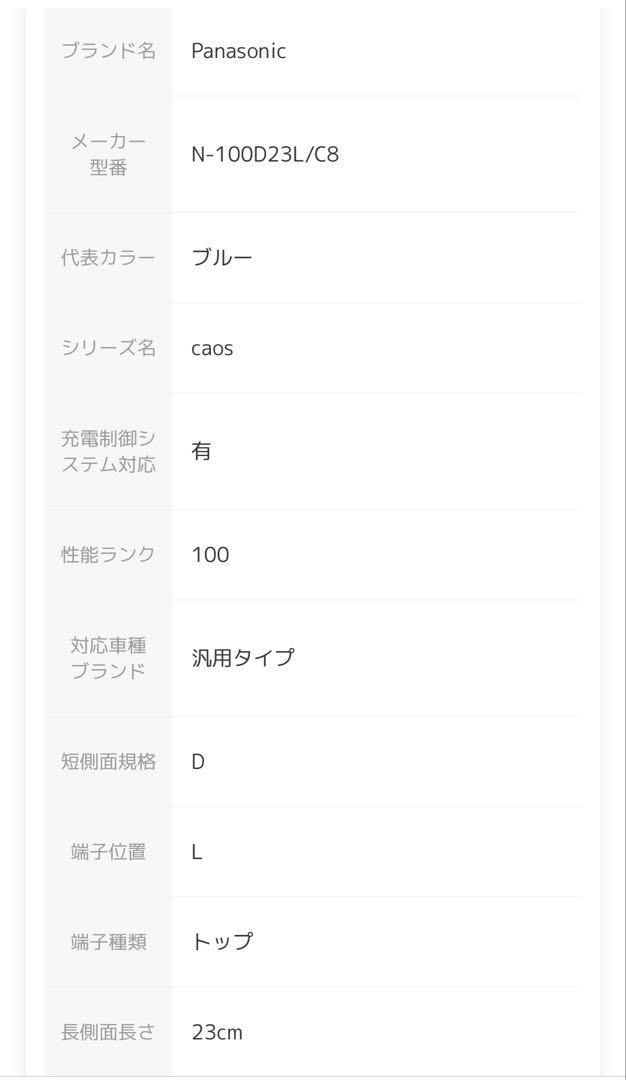Select the 代表カラー label

pyautogui.click(x=109, y=258)
